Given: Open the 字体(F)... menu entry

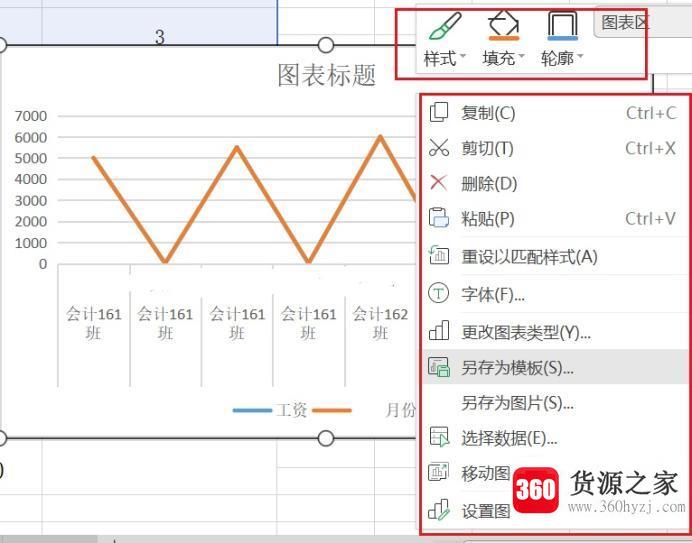Looking at the screenshot, I should pos(554,294).
